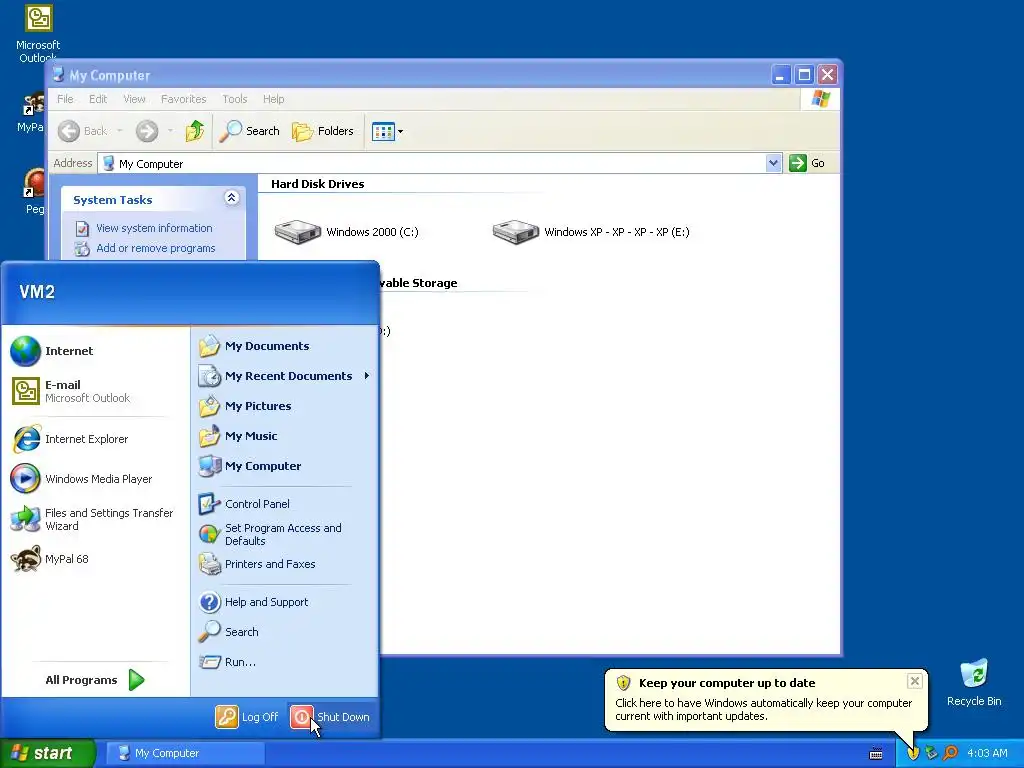Screen dimensions: 1024x768
Task: Click the start button on taskbar
Action: [x=47, y=753]
